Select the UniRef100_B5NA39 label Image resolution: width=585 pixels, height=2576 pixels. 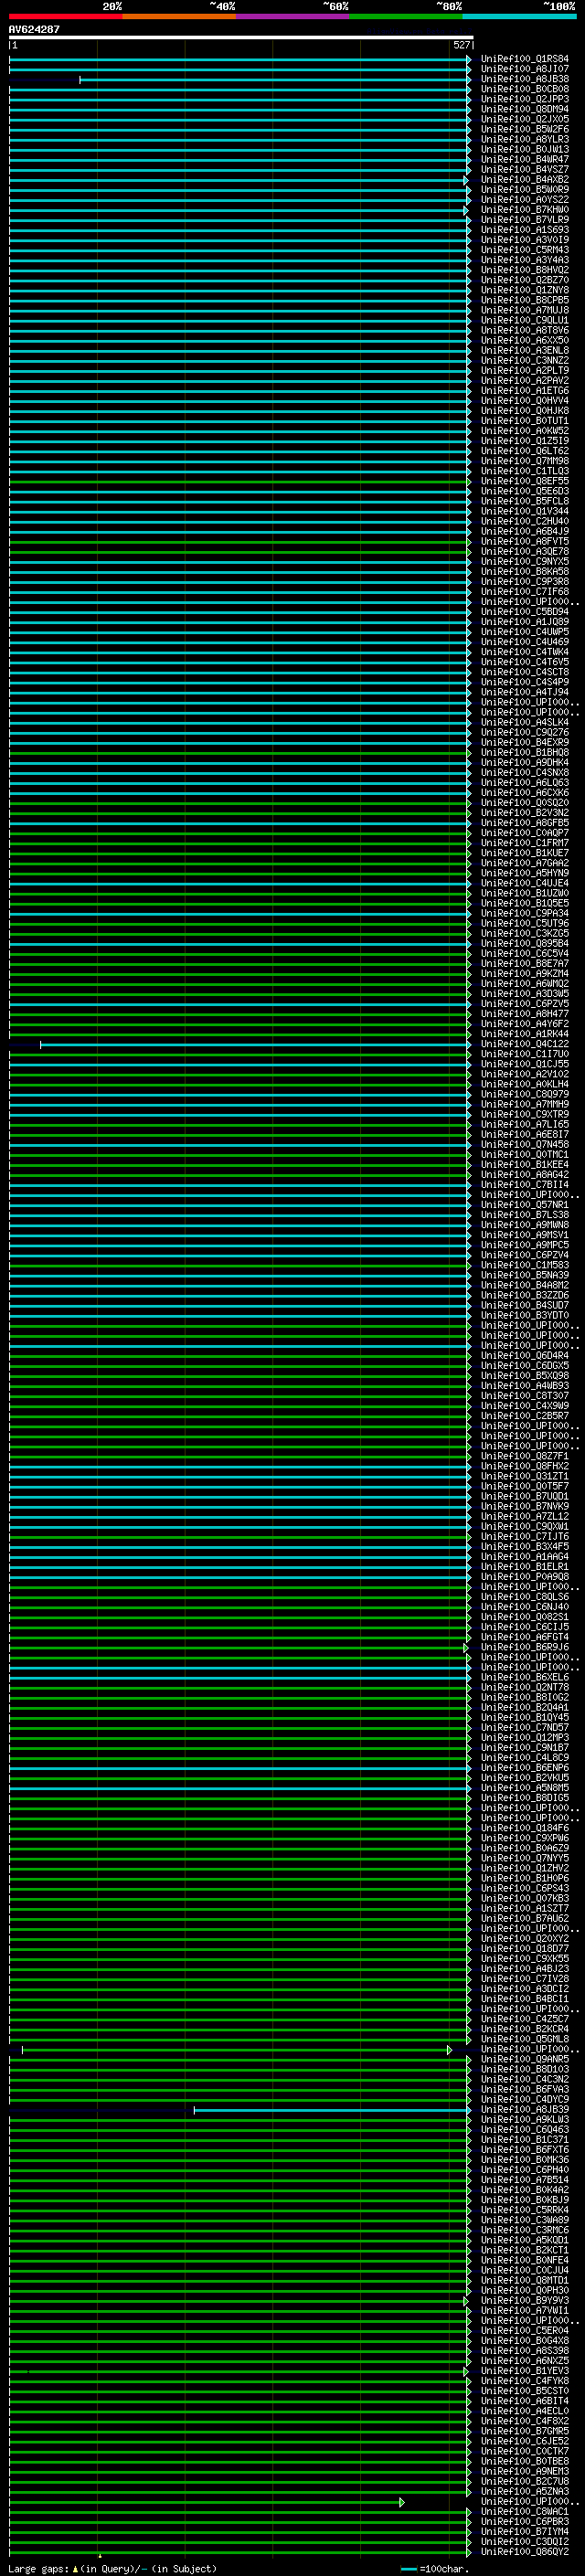(524, 1275)
